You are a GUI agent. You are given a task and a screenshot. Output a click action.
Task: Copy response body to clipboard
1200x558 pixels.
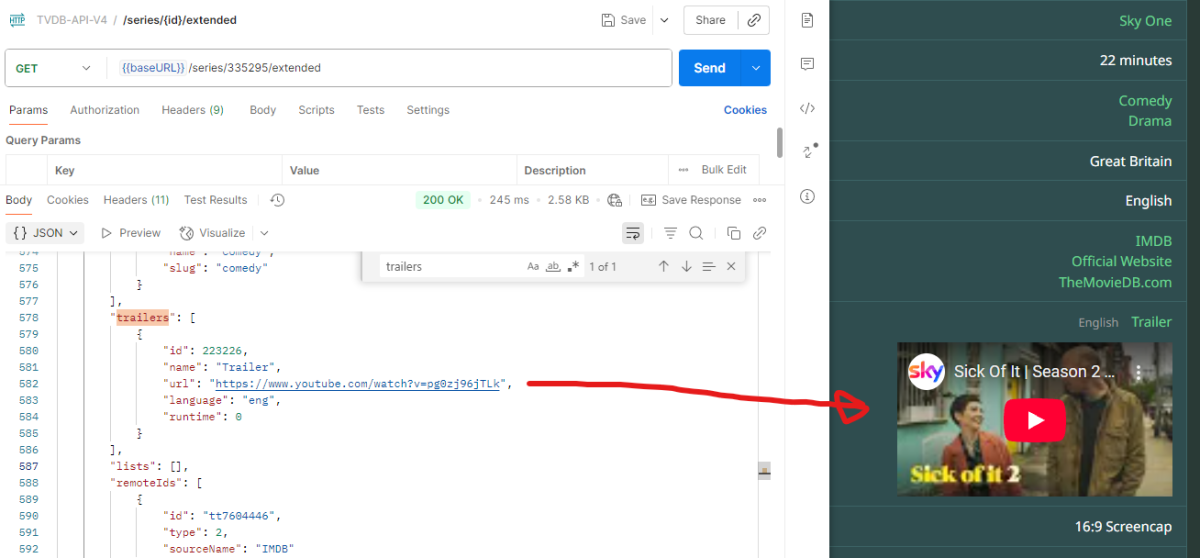coord(734,233)
